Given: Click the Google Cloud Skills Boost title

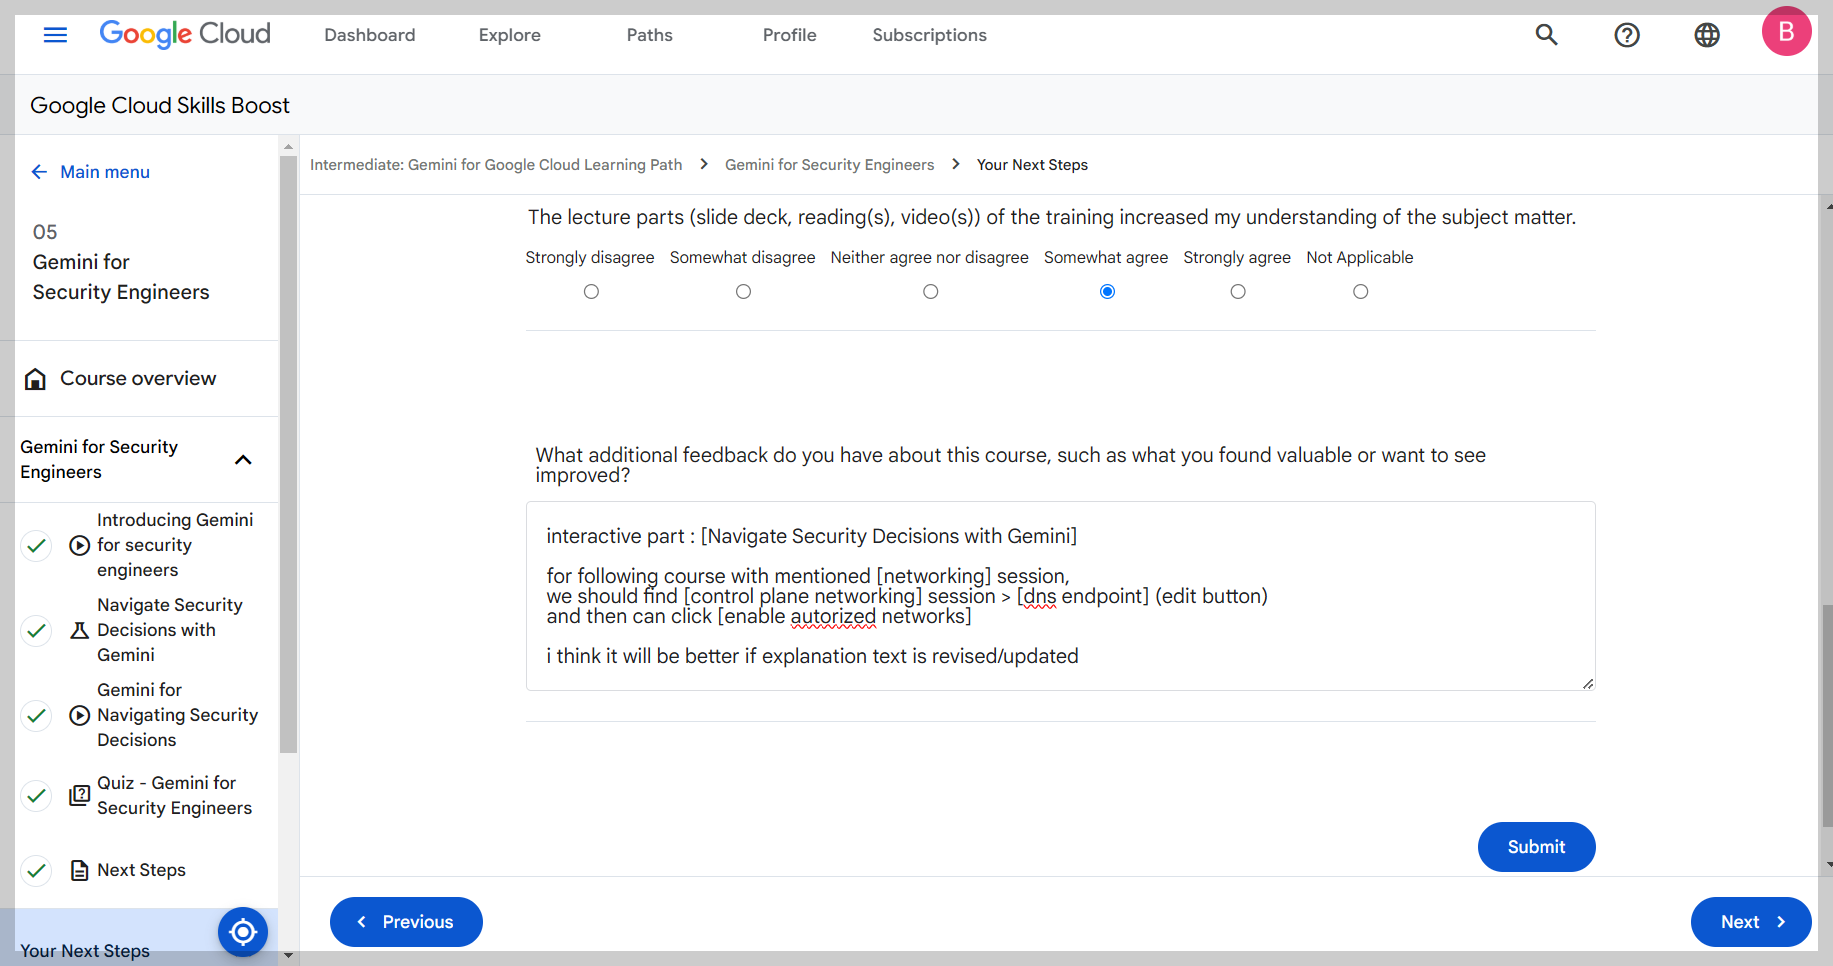Looking at the screenshot, I should click(x=160, y=105).
